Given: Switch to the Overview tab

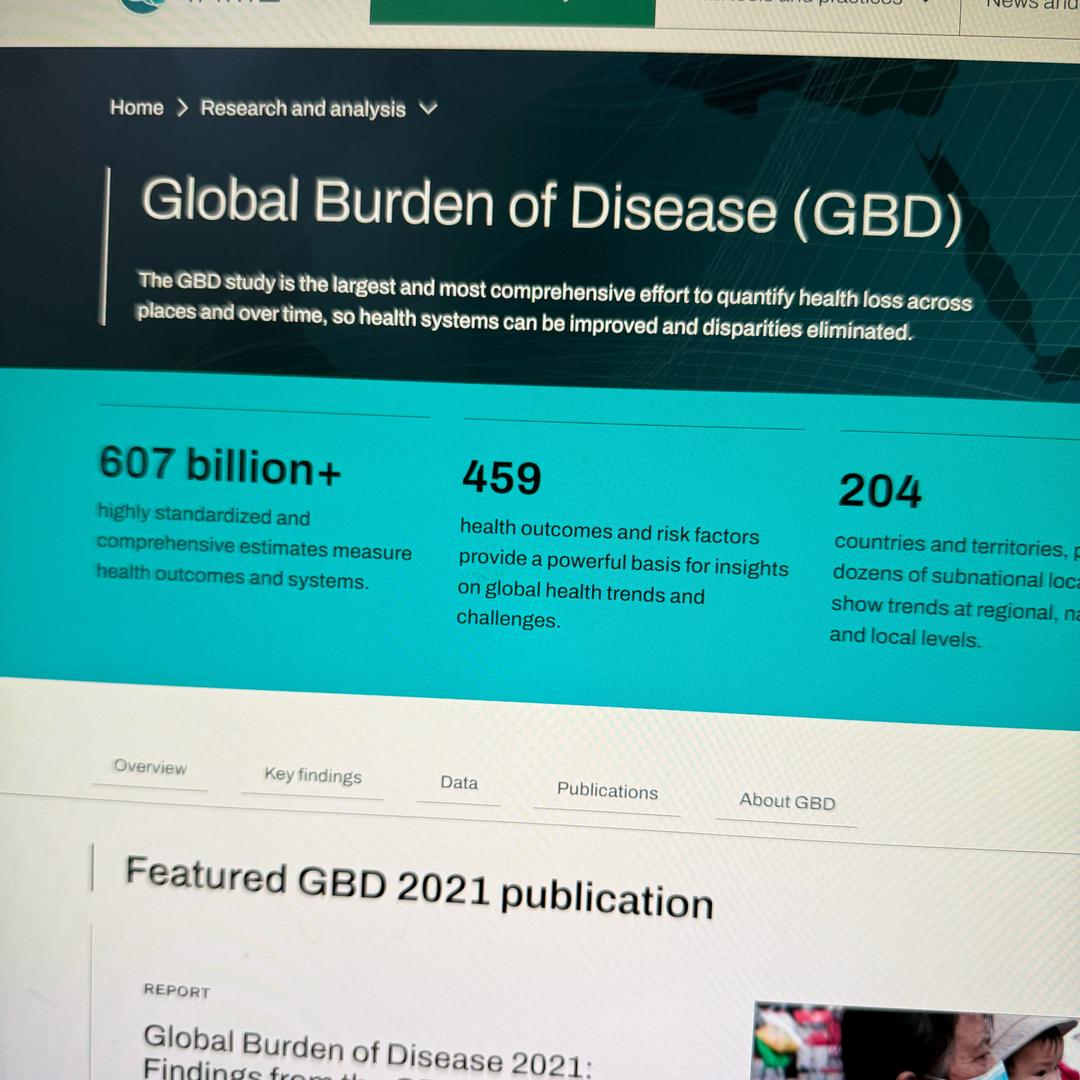Looking at the screenshot, I should (150, 768).
